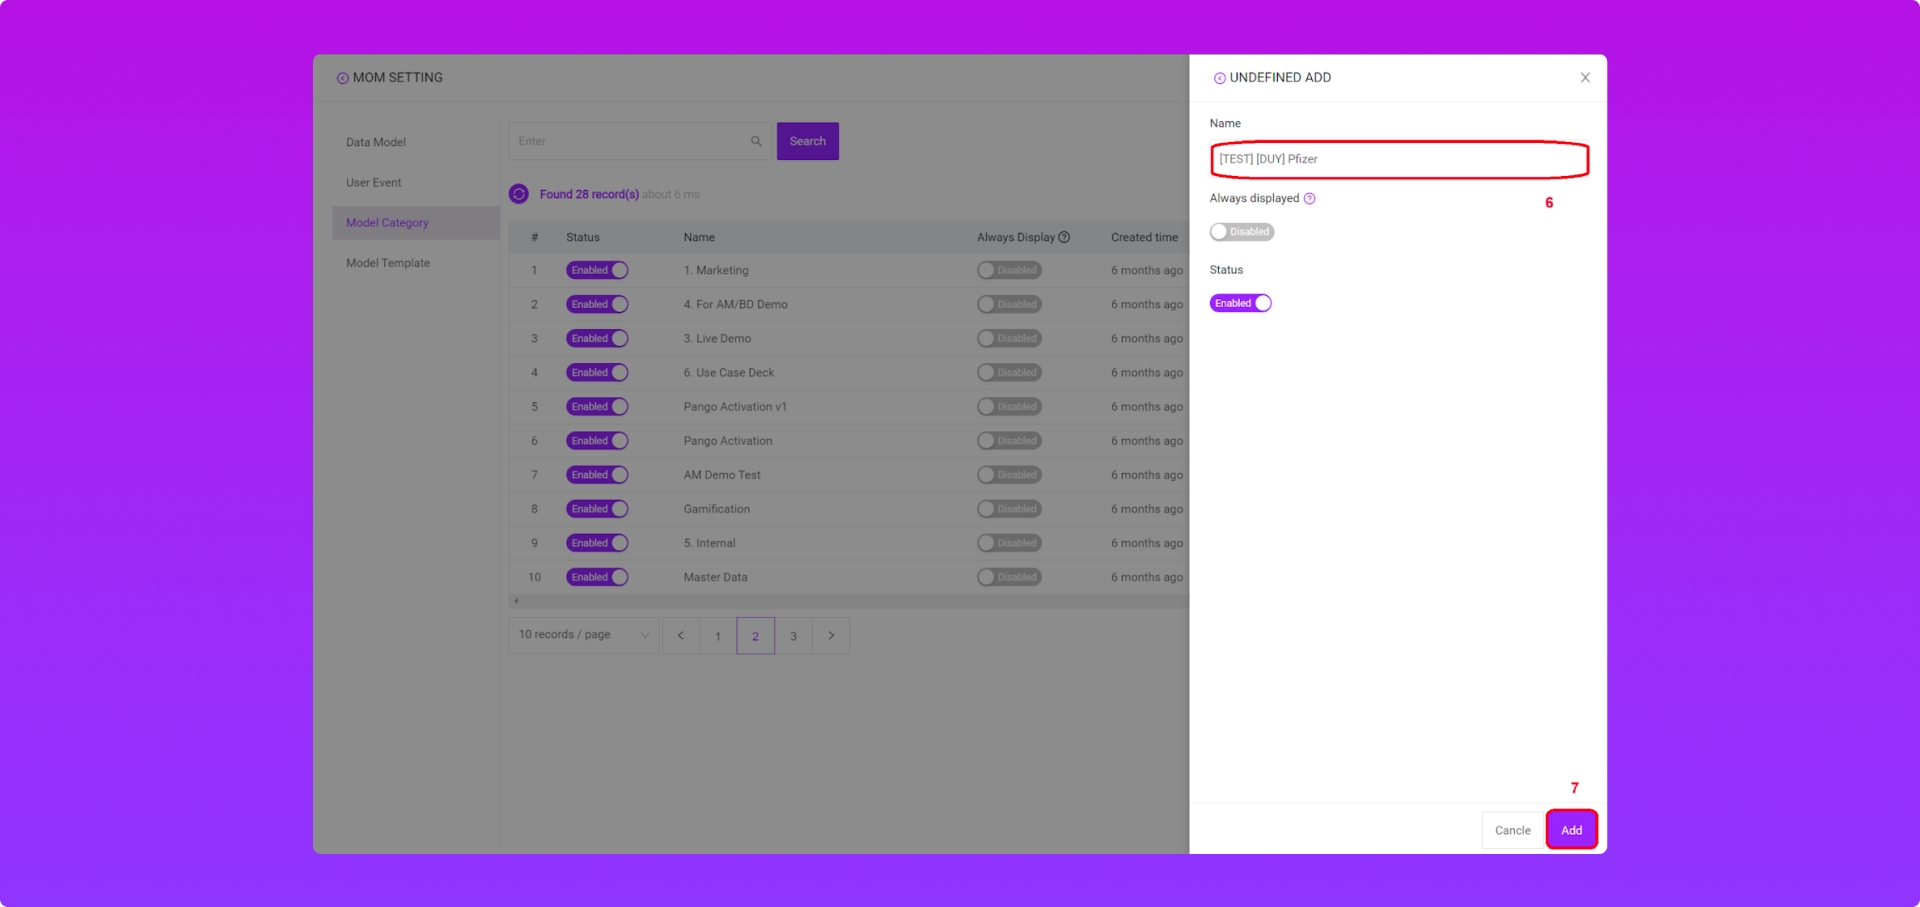
Task: Open the 10 records / page dropdown
Action: 583,635
